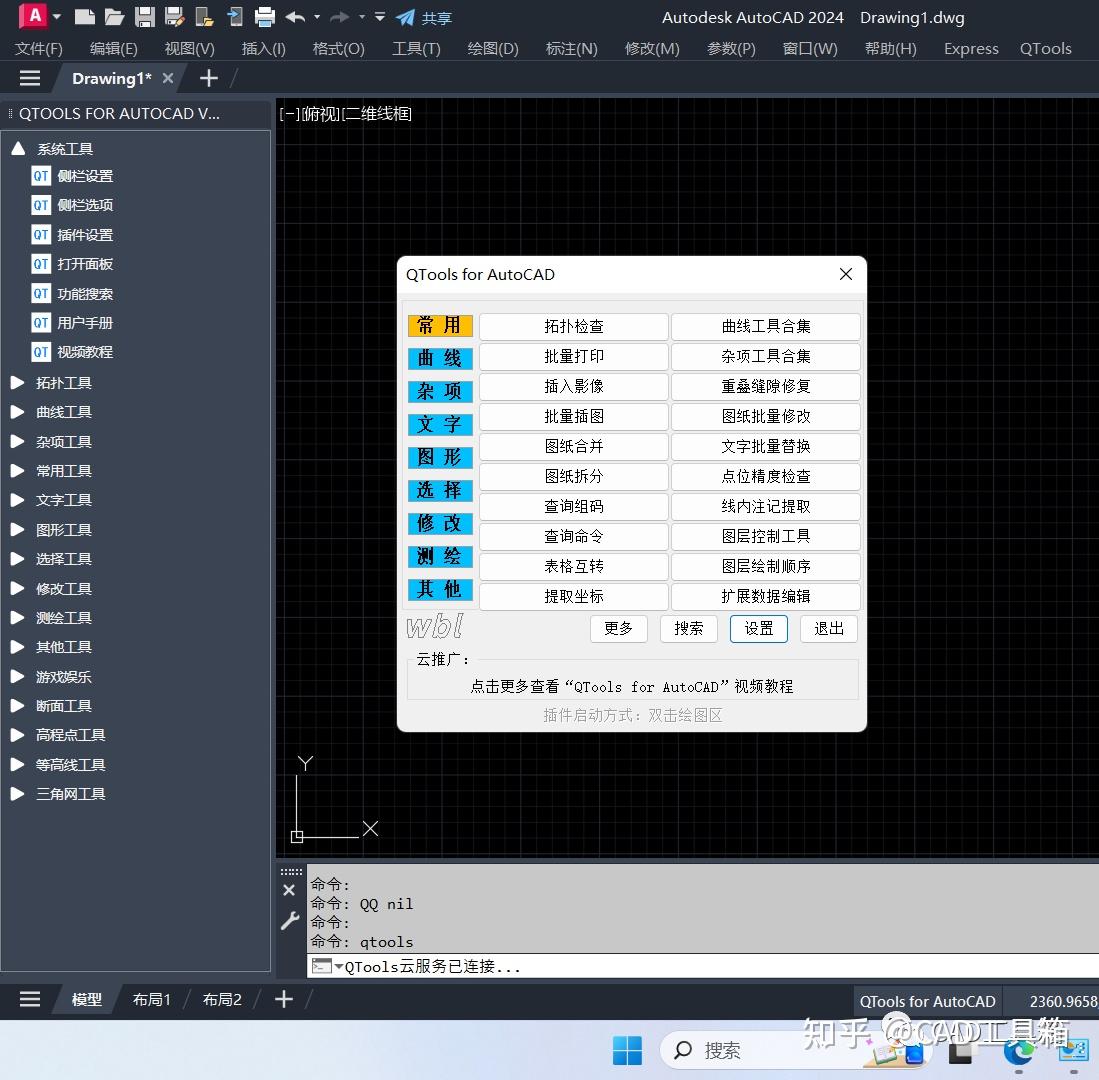
Task: Activate QTools for AutoCAD in the status bar
Action: tap(926, 1000)
